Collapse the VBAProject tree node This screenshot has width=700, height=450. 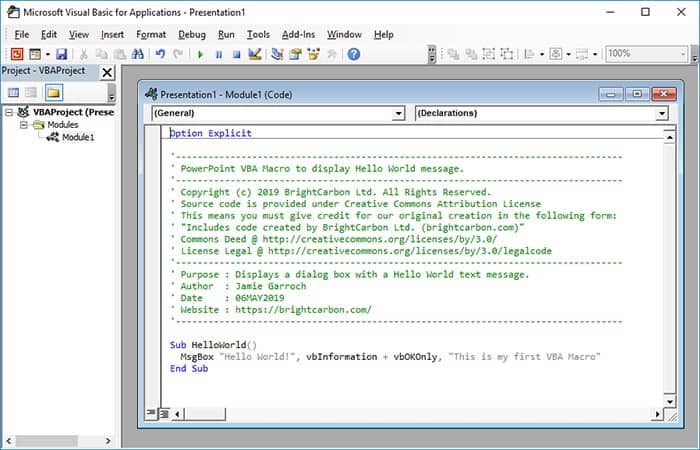(9, 112)
